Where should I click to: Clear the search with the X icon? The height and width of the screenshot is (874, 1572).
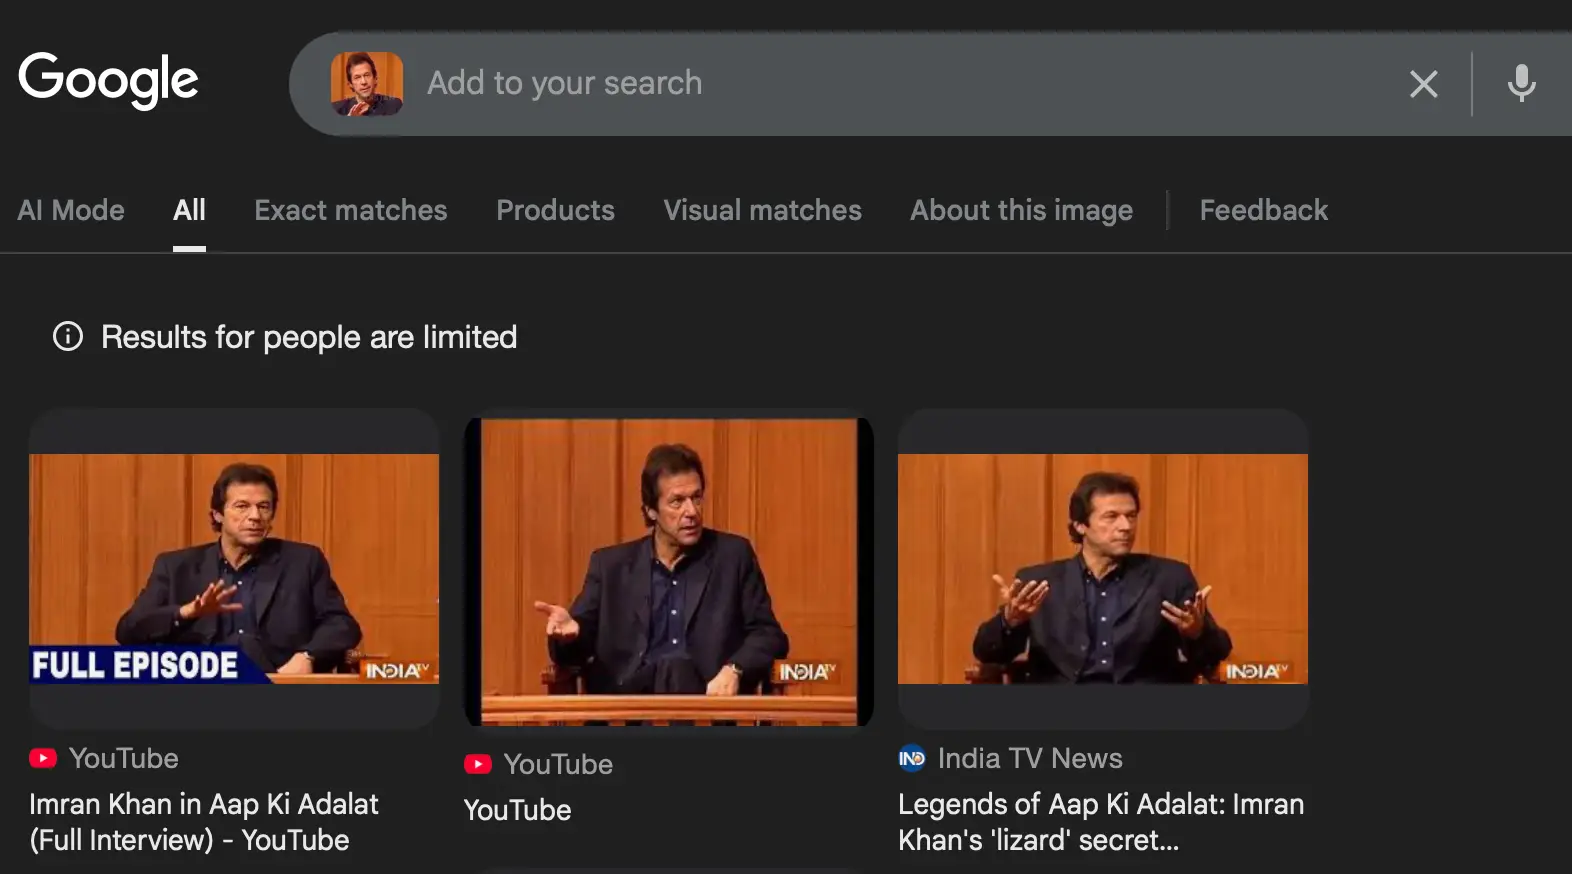point(1423,84)
